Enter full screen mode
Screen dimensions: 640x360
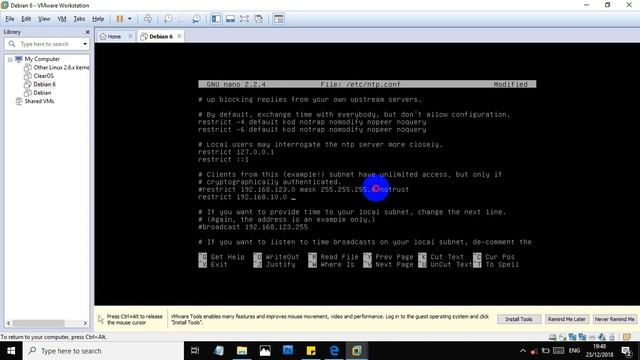tap(244, 19)
